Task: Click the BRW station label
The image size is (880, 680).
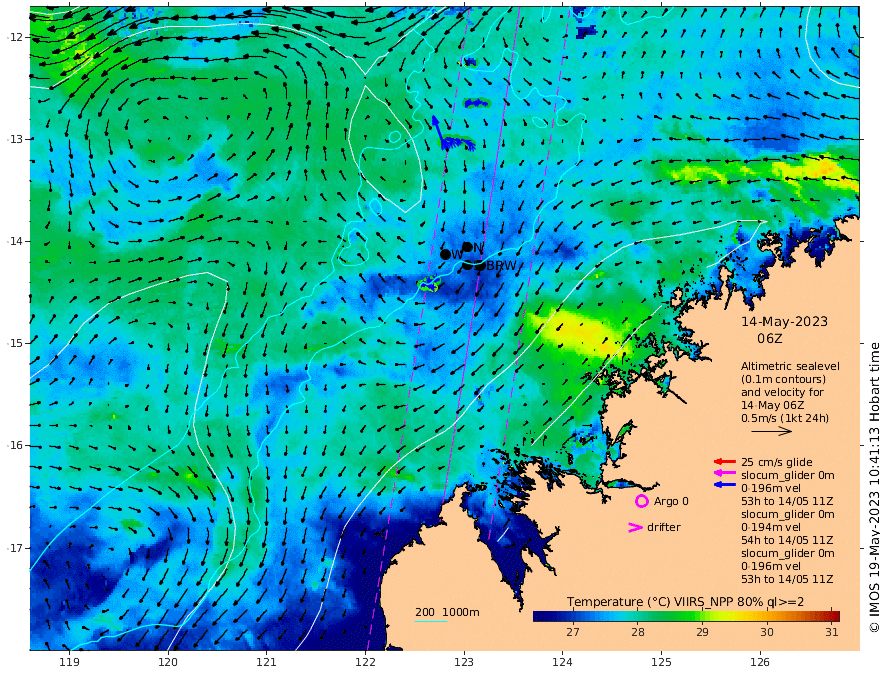Action: [501, 266]
